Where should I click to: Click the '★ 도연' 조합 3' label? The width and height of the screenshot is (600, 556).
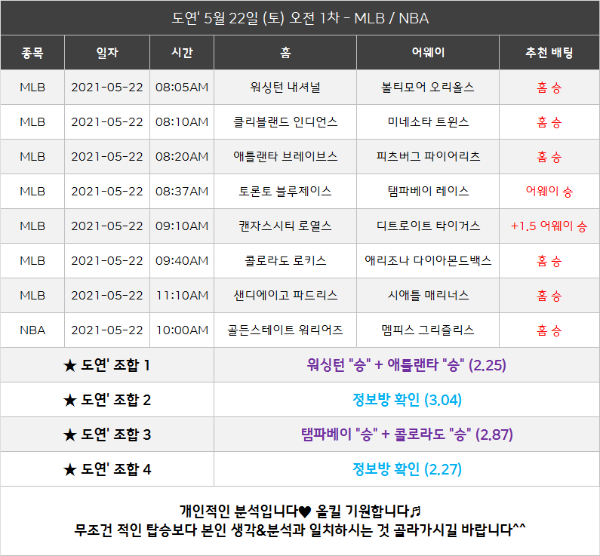point(107,435)
